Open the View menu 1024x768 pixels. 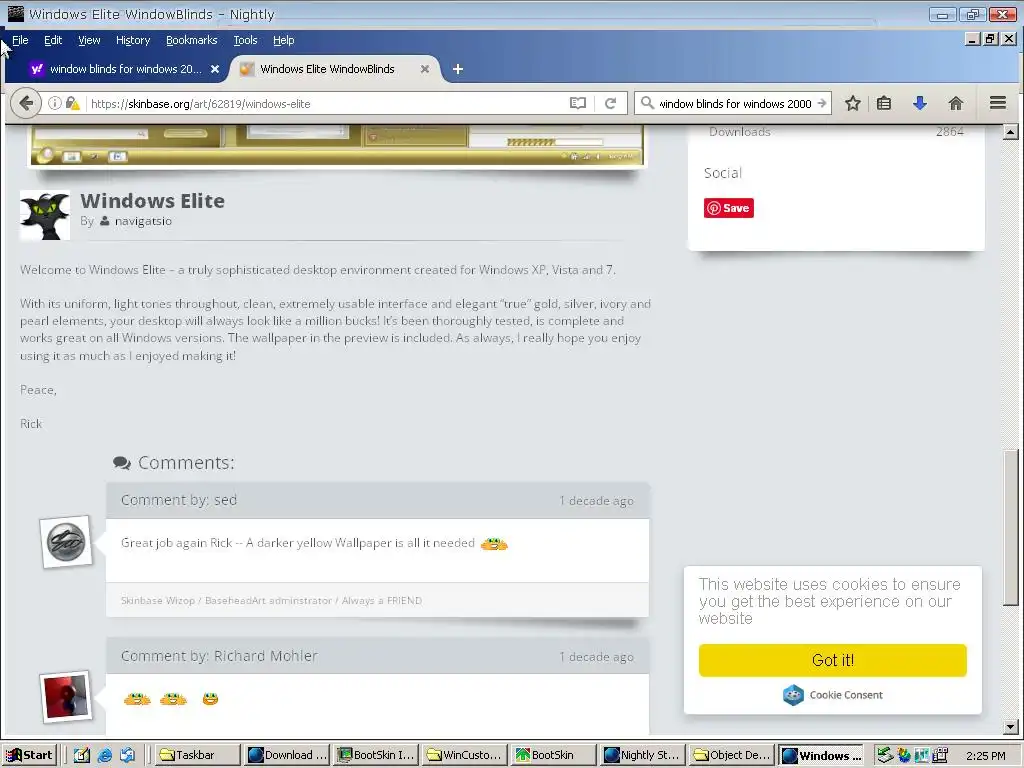[x=89, y=40]
